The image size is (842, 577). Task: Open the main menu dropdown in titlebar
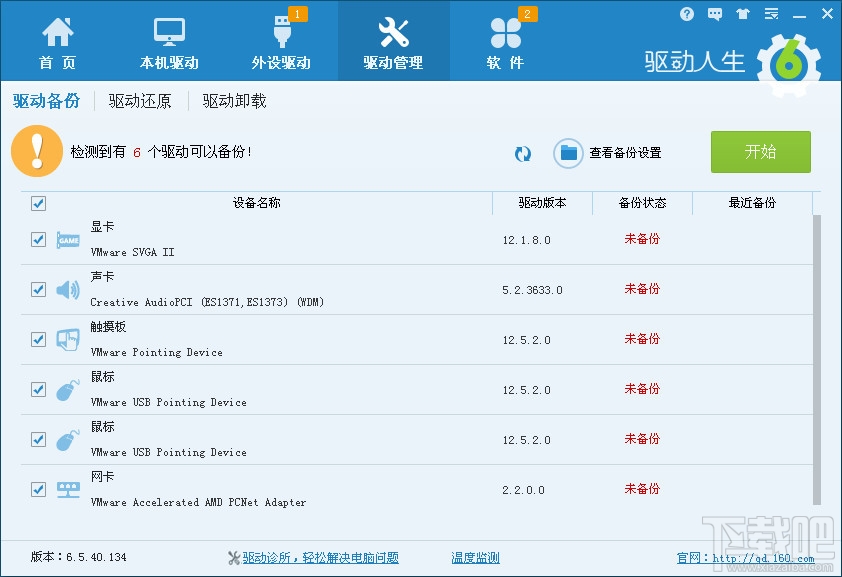pyautogui.click(x=770, y=13)
